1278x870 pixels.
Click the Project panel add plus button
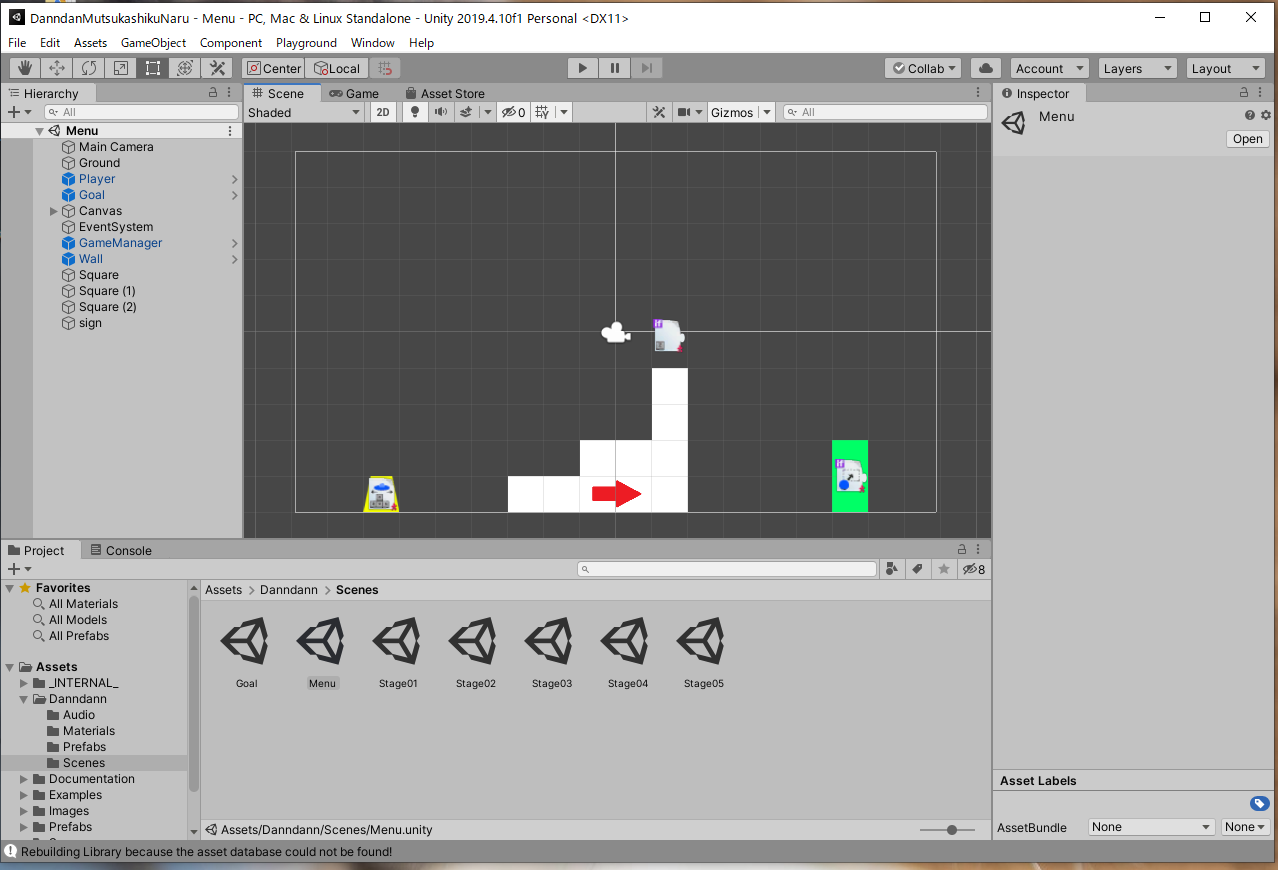pos(14,569)
